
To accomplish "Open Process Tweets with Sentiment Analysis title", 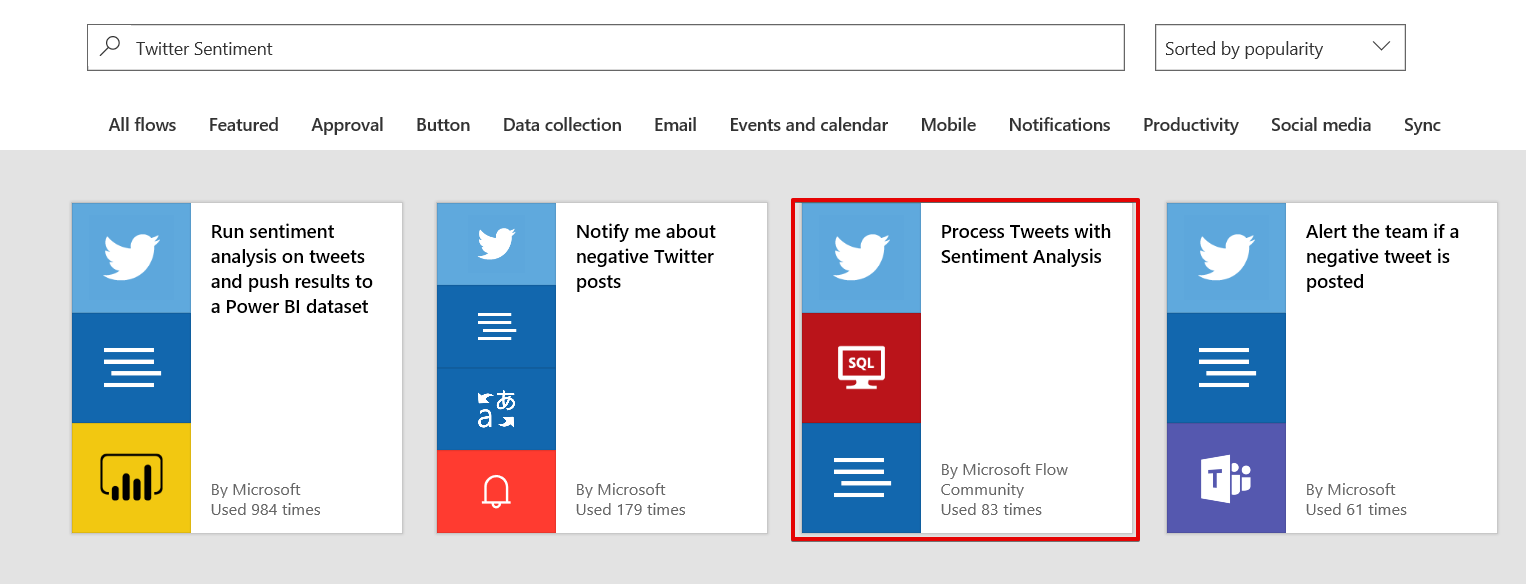I will click(x=1025, y=244).
